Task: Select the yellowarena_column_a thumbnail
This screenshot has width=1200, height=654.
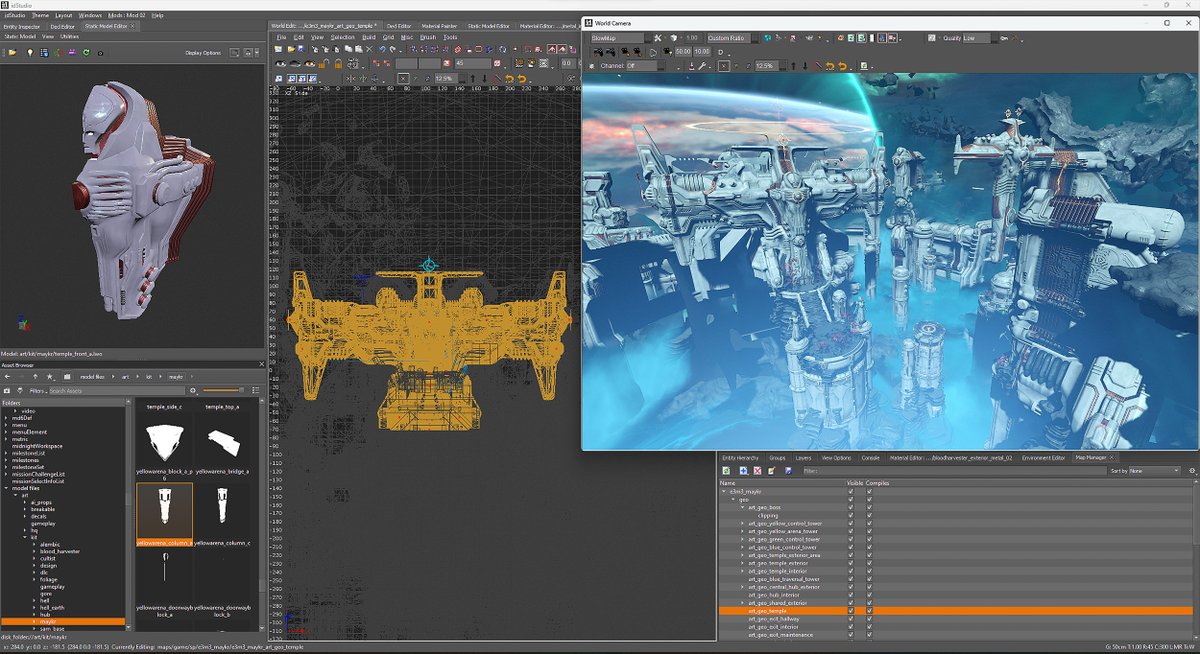Action: pos(164,515)
